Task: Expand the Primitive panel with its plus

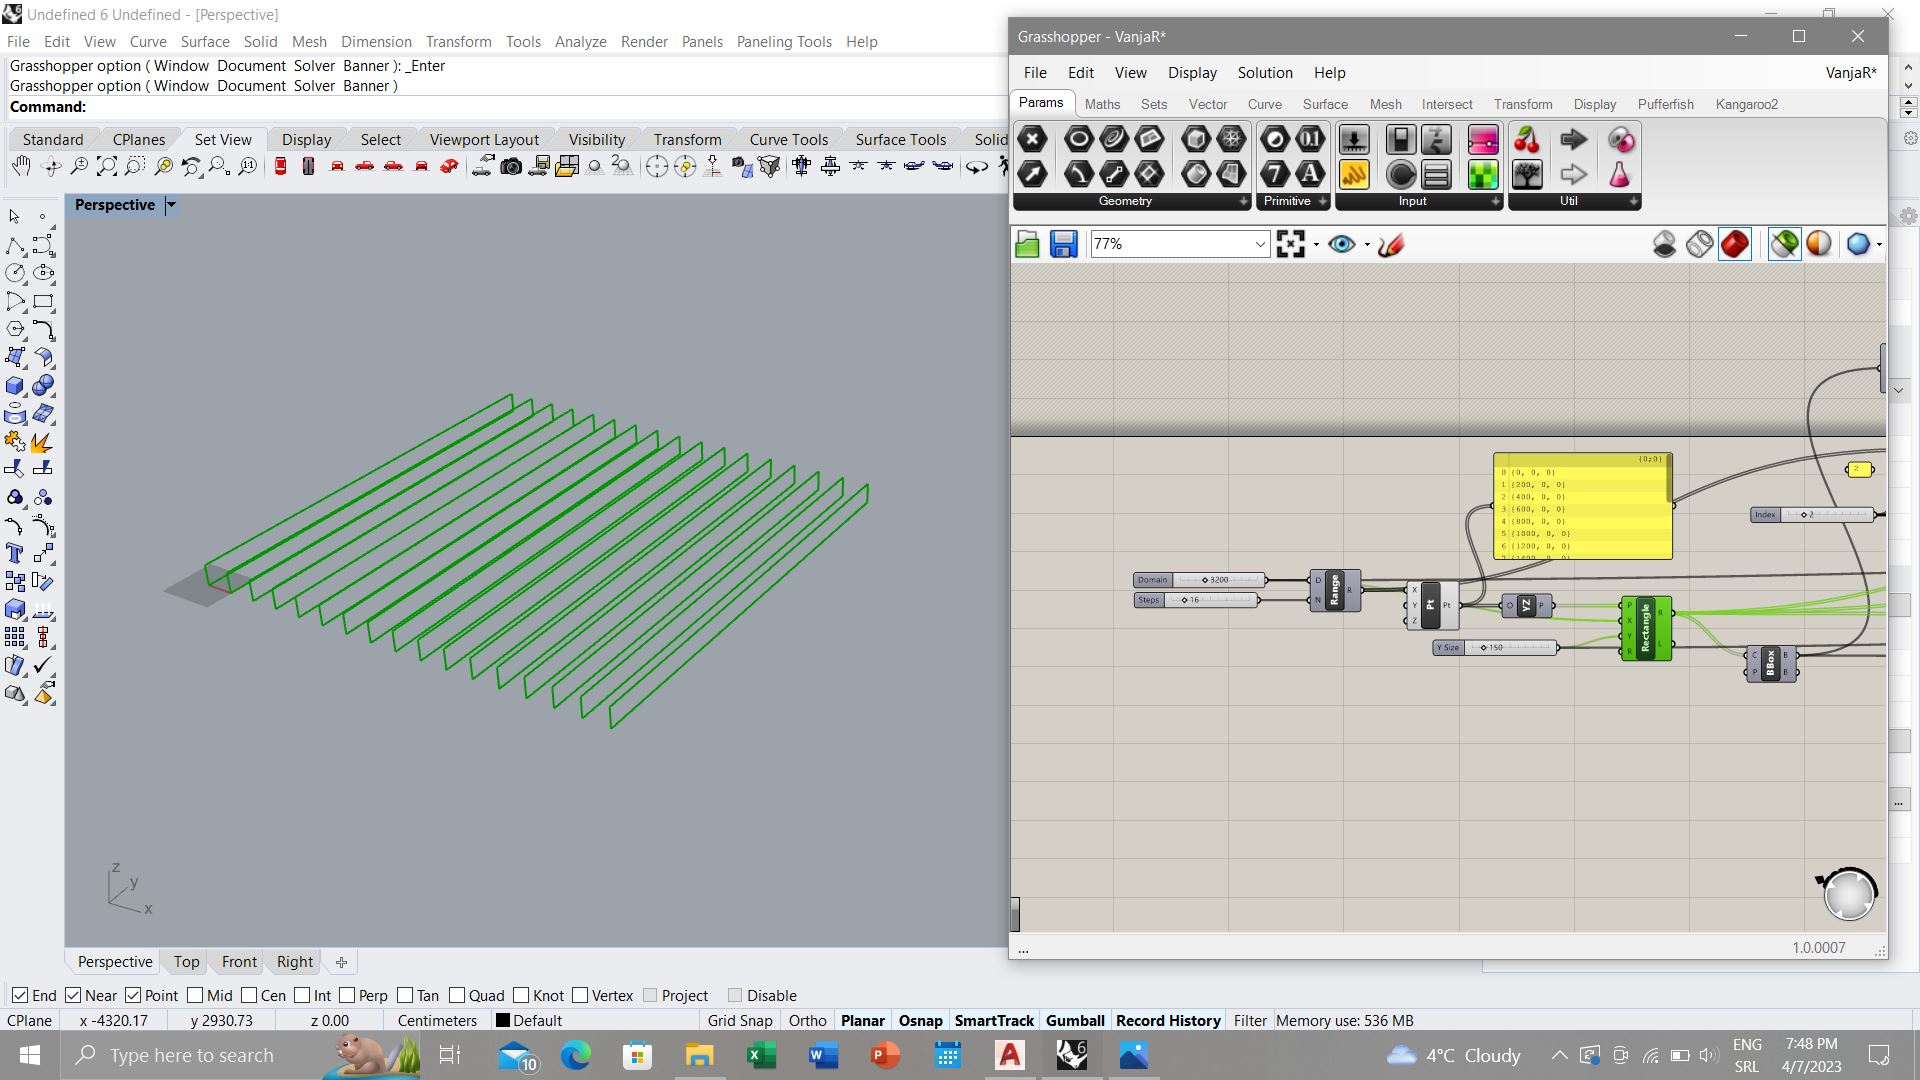Action: coord(1322,201)
